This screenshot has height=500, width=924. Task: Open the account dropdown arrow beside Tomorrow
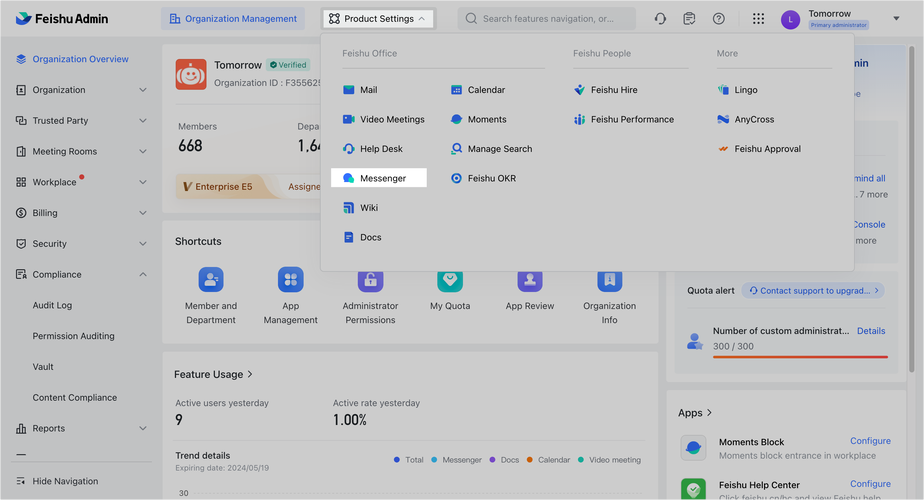[x=896, y=19]
